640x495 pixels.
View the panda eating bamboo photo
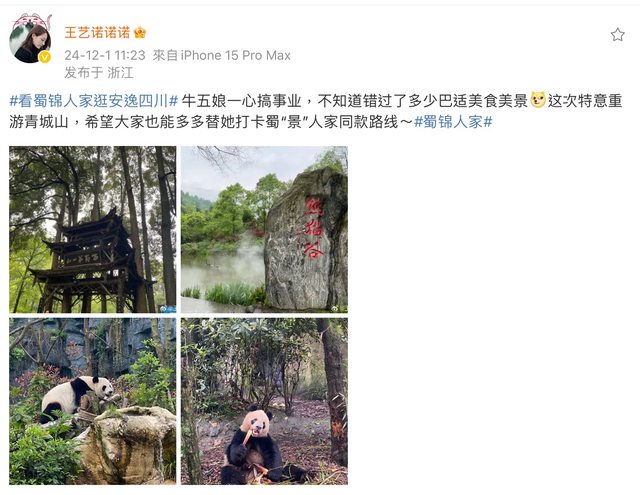coord(264,401)
